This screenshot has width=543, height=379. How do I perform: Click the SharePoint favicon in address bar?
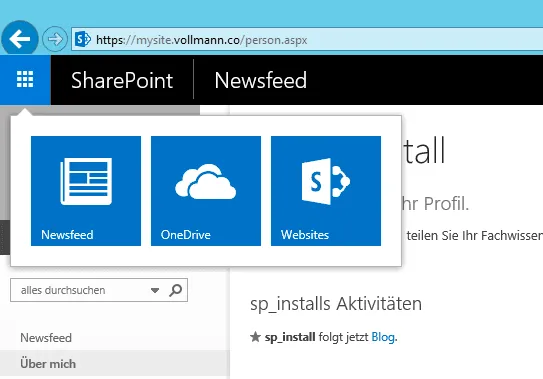pyautogui.click(x=83, y=39)
